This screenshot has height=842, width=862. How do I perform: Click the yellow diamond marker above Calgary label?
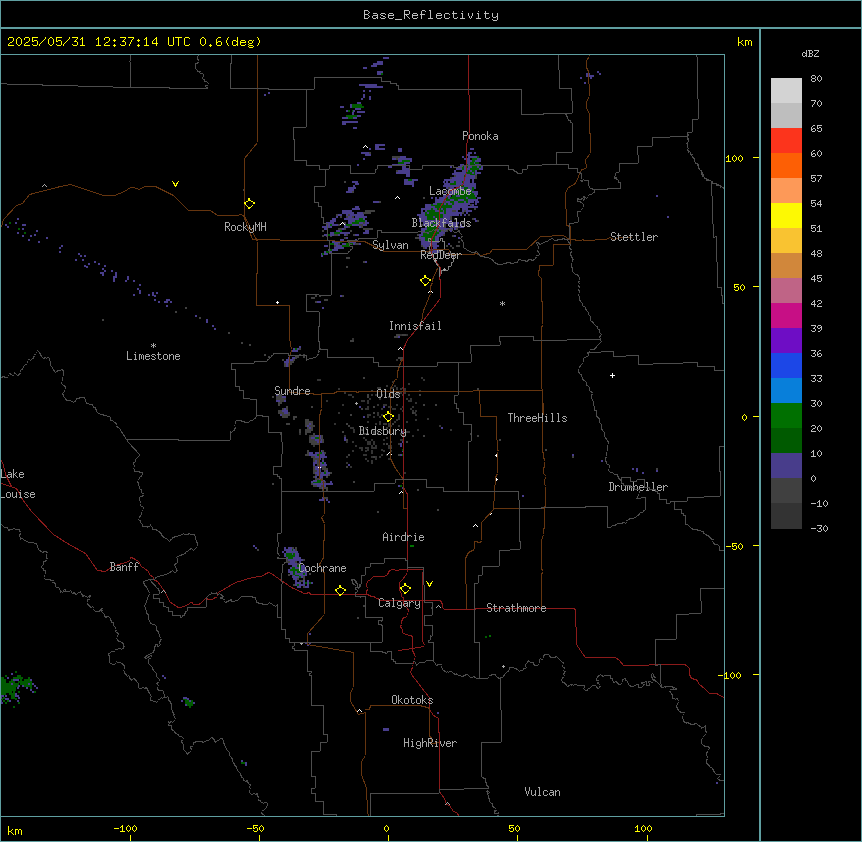[x=406, y=589]
